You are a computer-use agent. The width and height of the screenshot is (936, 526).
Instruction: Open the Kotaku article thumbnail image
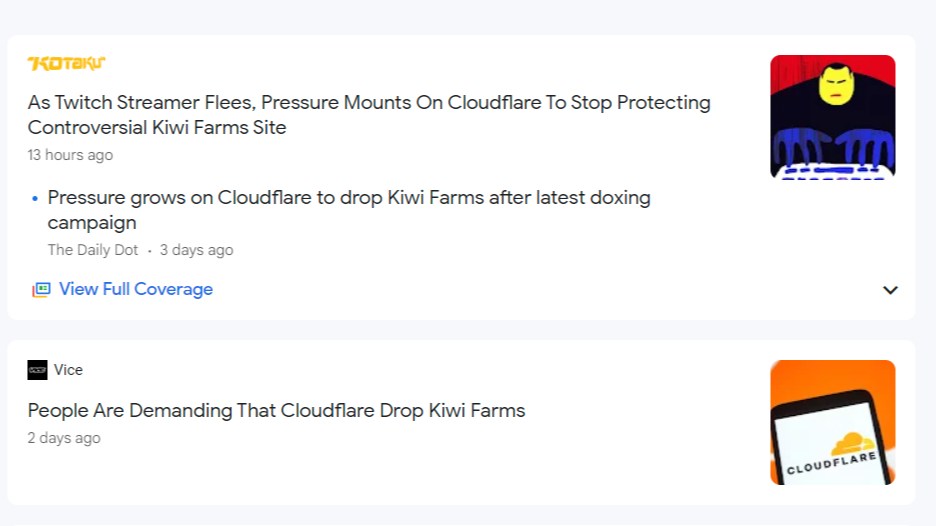[x=833, y=117]
